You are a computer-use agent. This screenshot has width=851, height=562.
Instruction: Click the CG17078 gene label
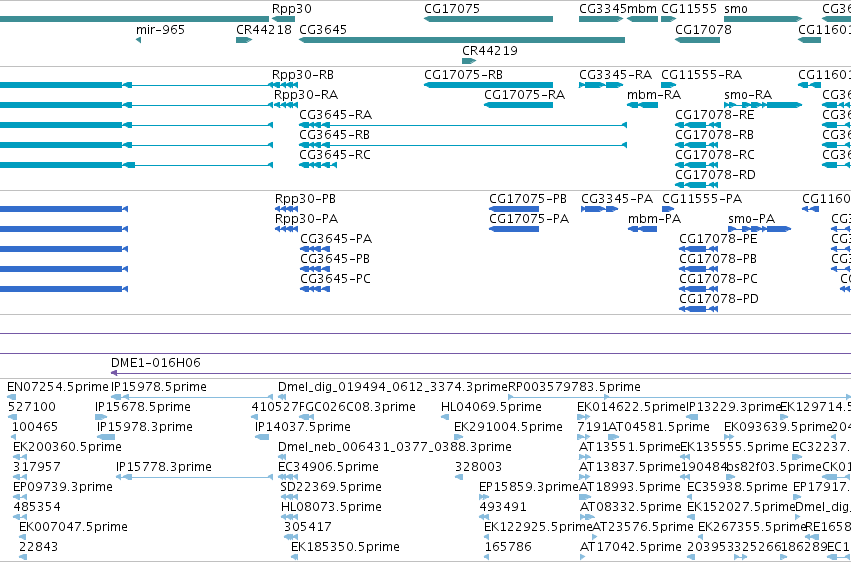click(x=703, y=30)
